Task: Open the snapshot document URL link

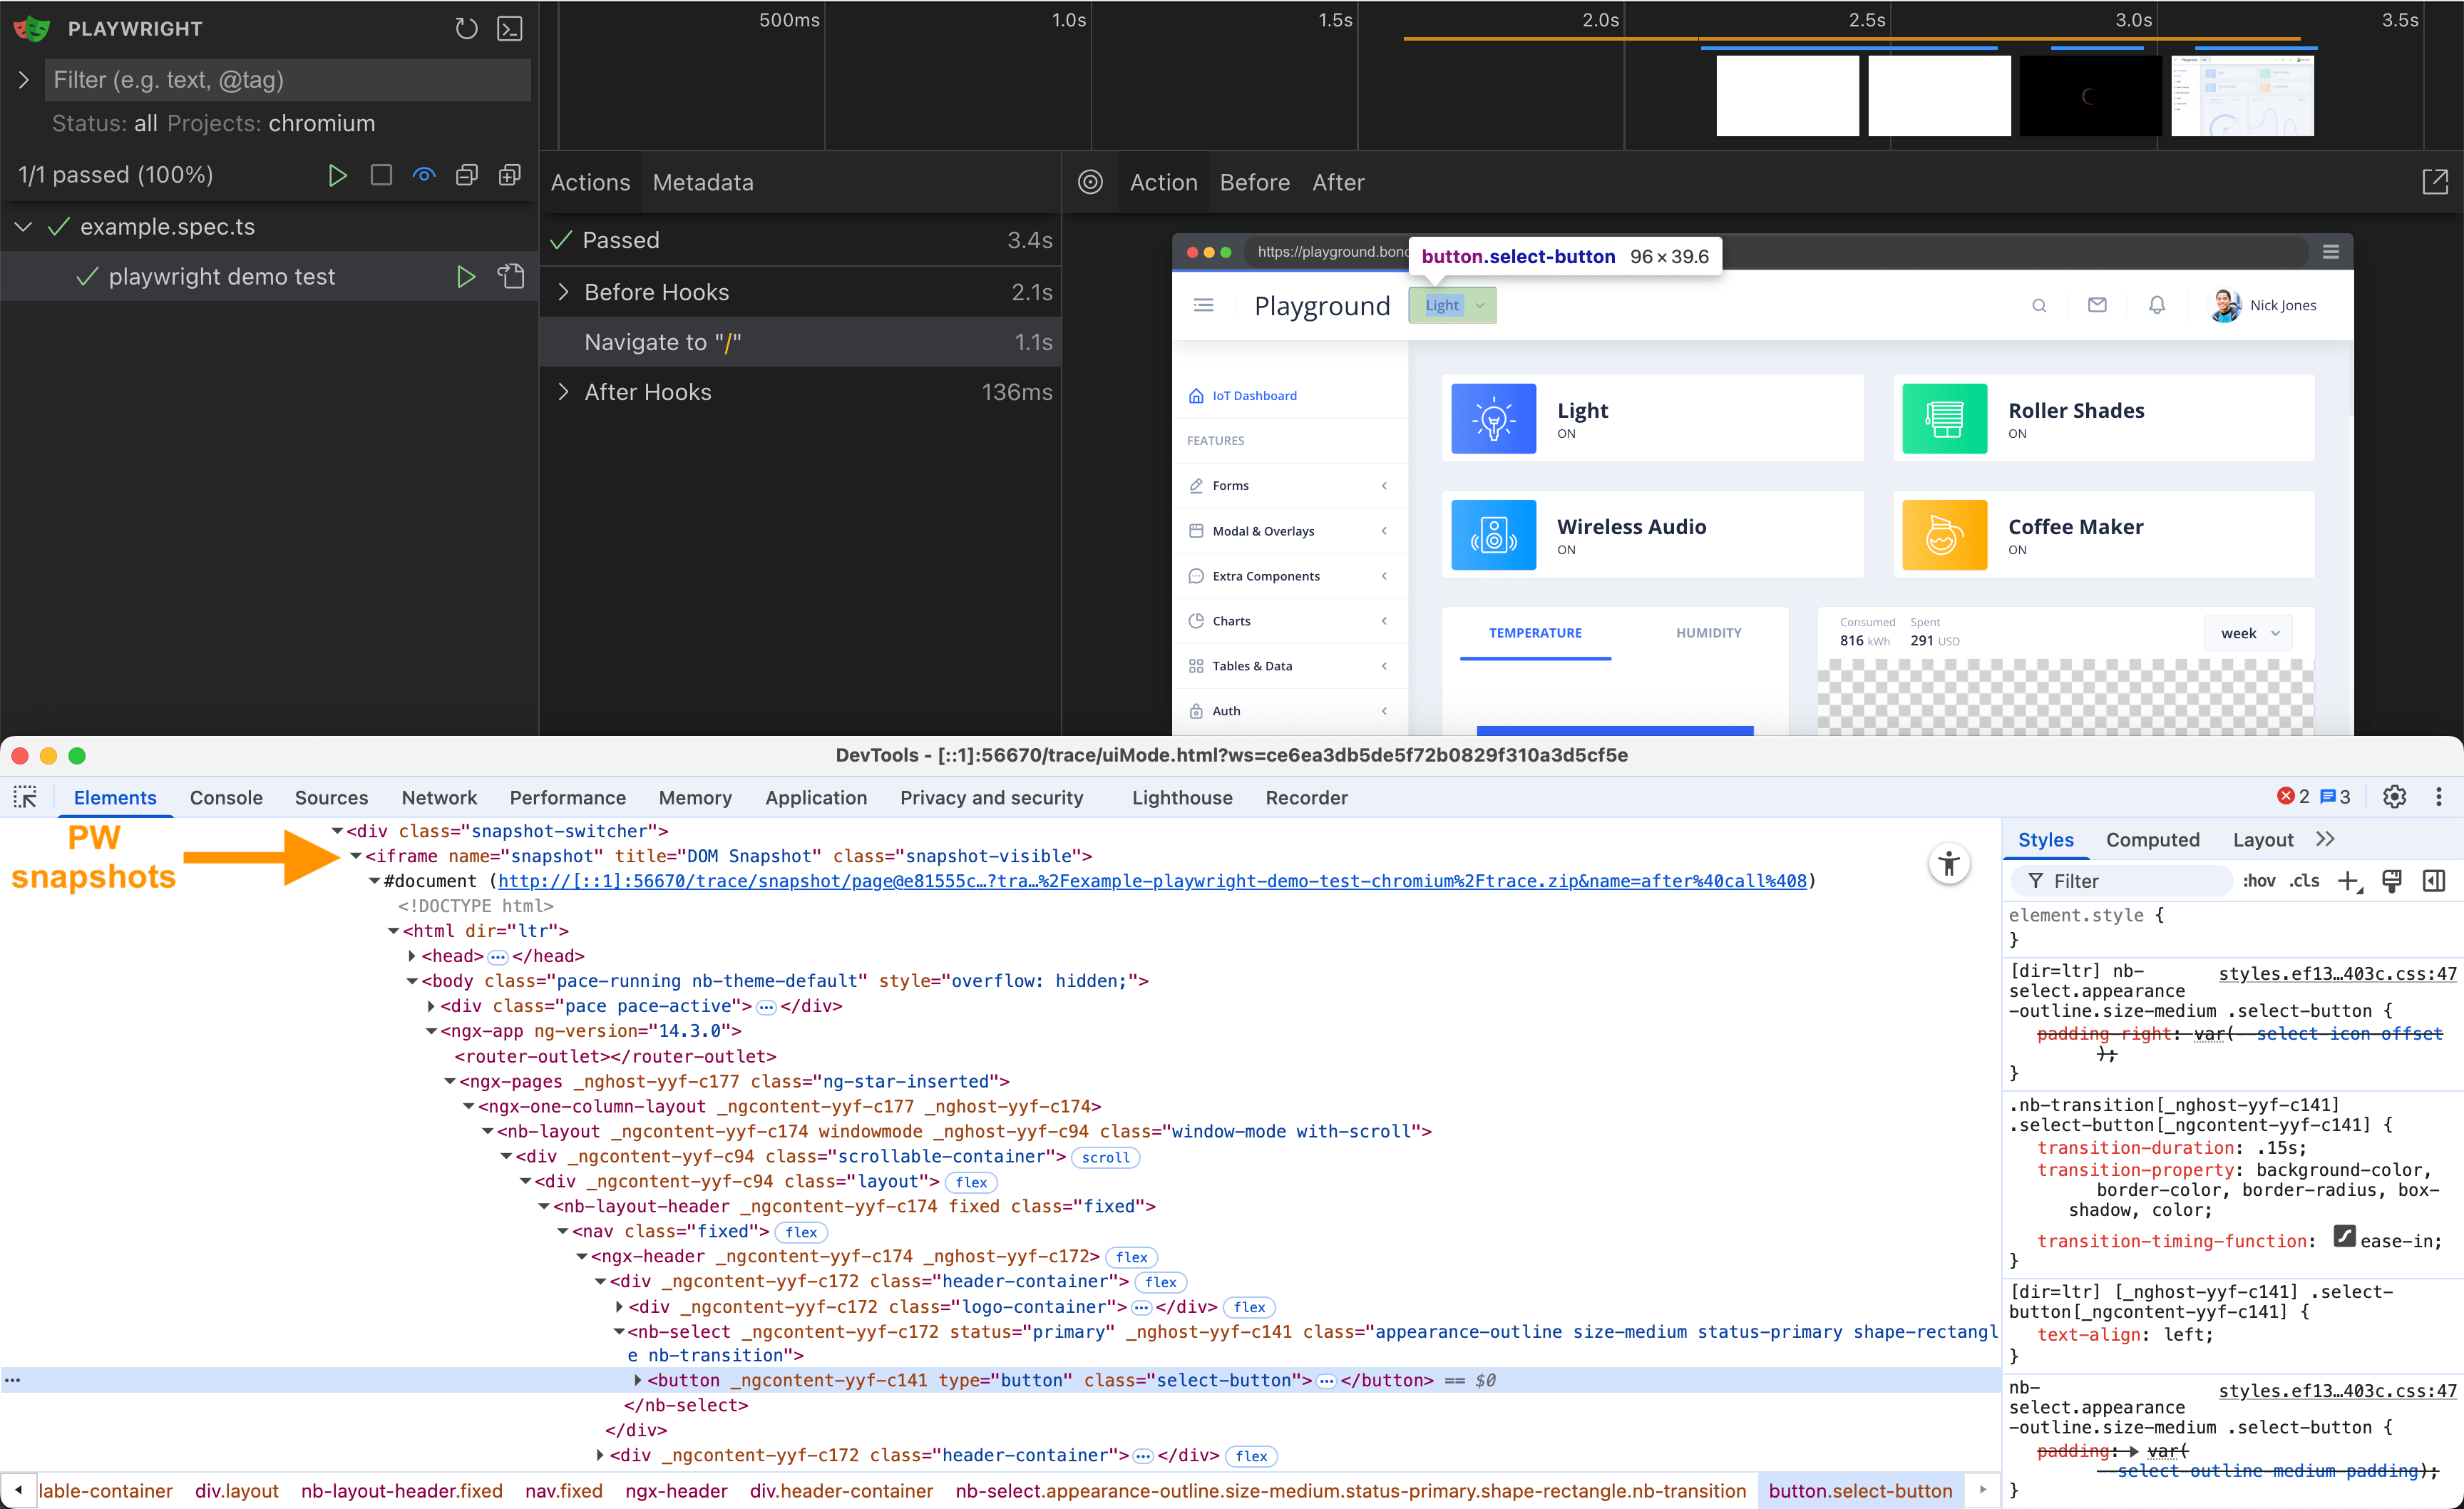Action: click(x=1152, y=881)
